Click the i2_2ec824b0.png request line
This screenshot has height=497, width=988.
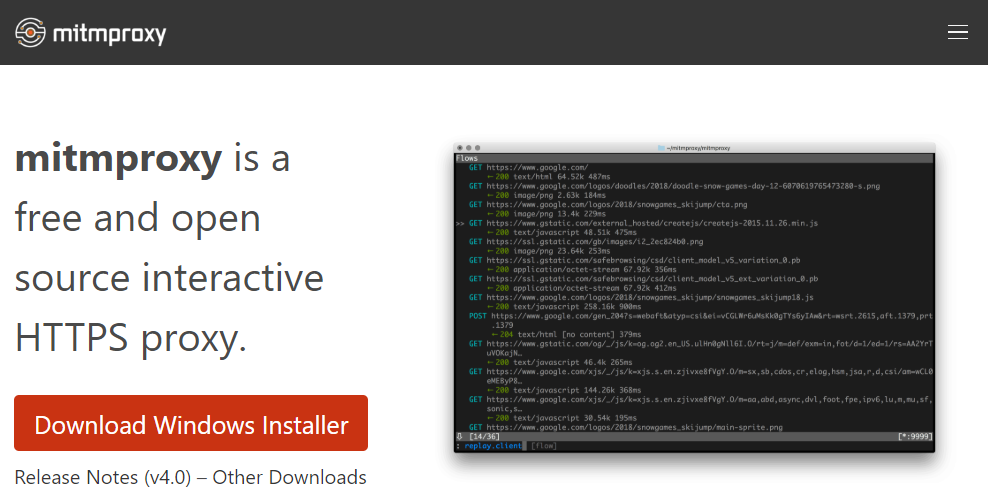pyautogui.click(x=585, y=241)
